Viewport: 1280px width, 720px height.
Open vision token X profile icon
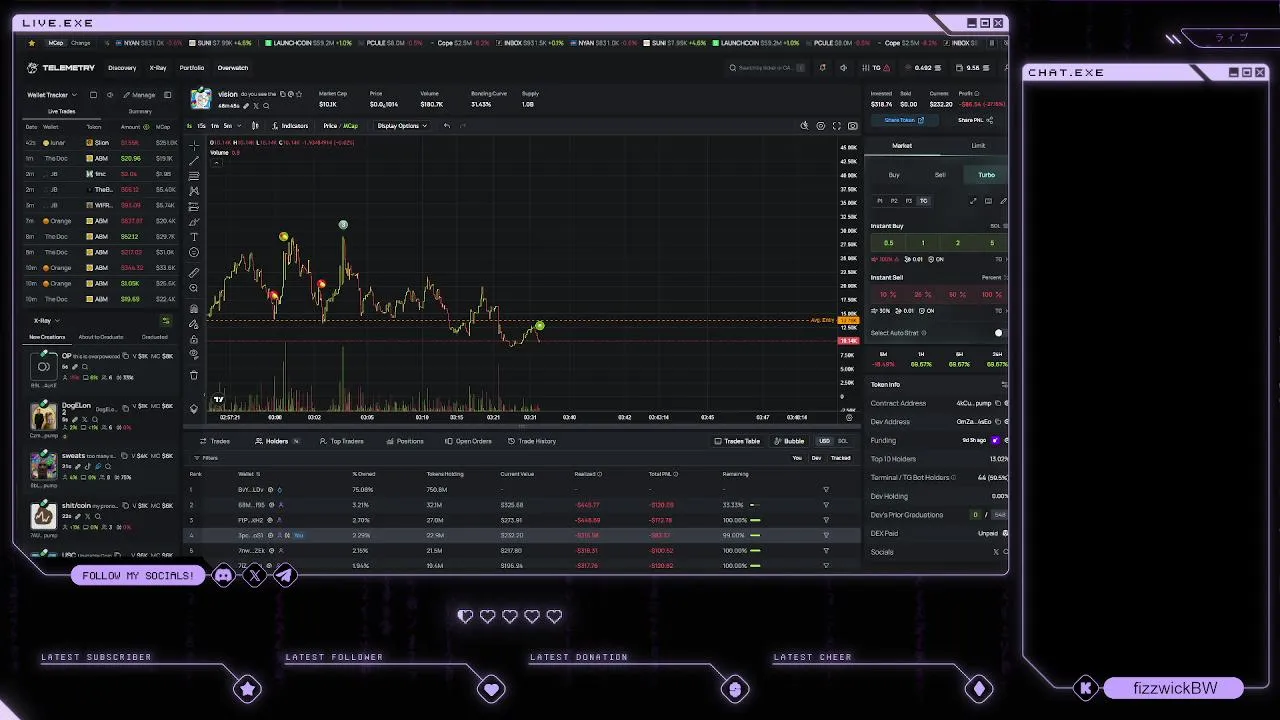point(255,105)
